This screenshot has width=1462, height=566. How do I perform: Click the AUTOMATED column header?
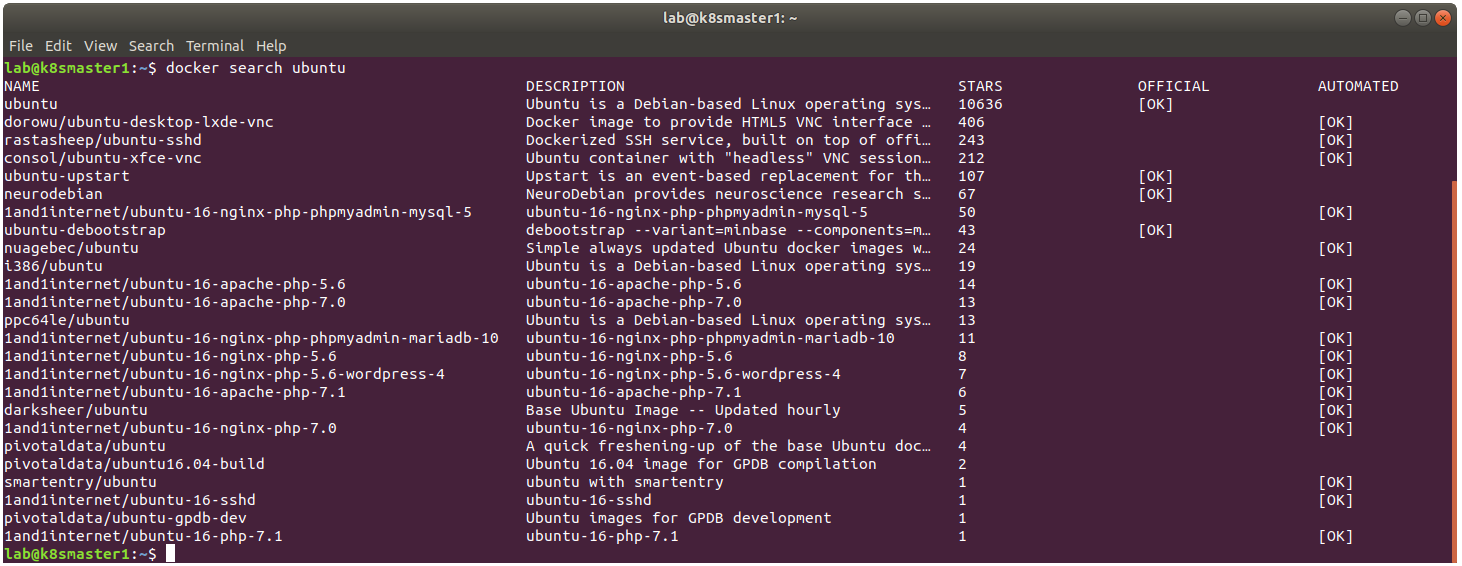pos(1358,86)
